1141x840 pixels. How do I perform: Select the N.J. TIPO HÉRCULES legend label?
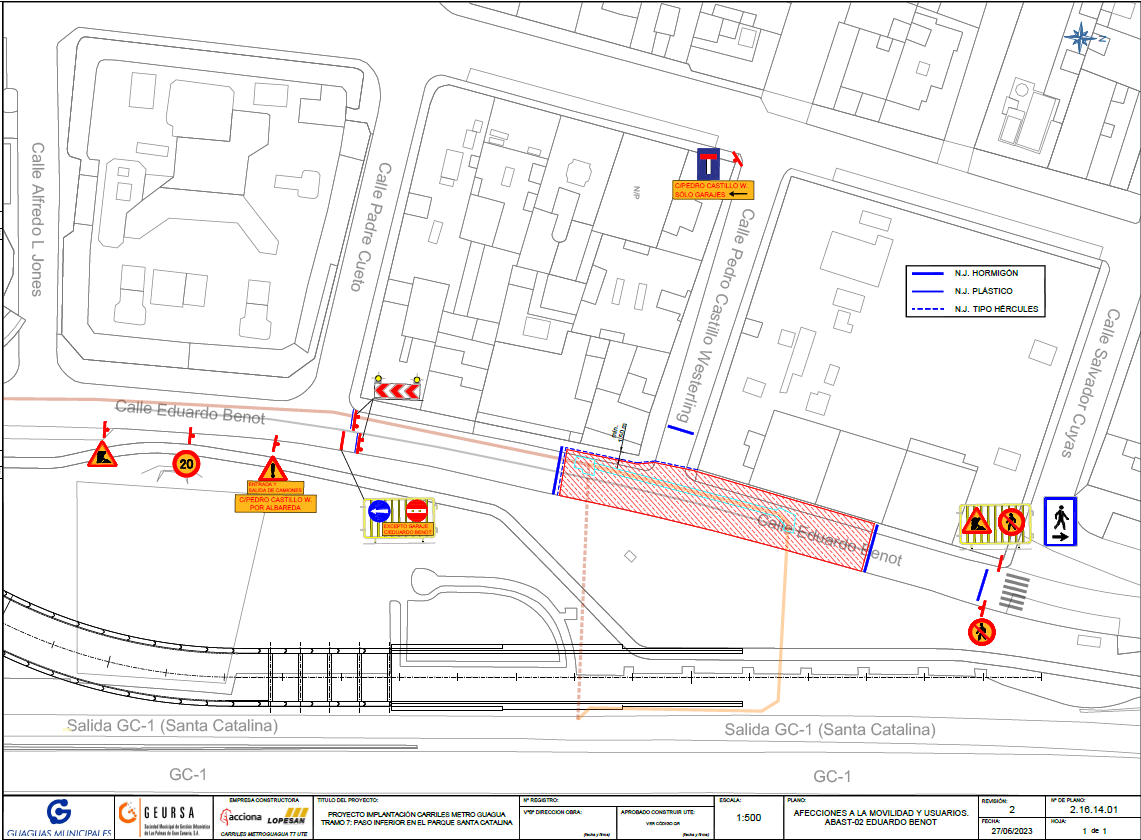996,309
